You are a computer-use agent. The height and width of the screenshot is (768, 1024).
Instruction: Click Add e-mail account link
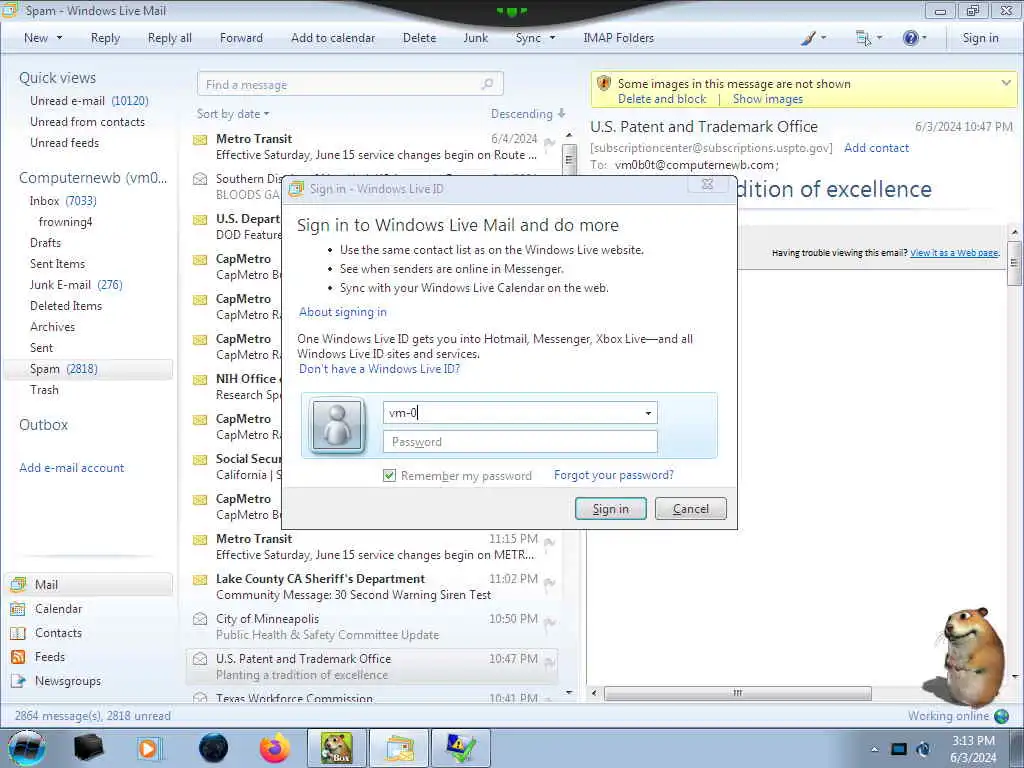[x=72, y=468]
